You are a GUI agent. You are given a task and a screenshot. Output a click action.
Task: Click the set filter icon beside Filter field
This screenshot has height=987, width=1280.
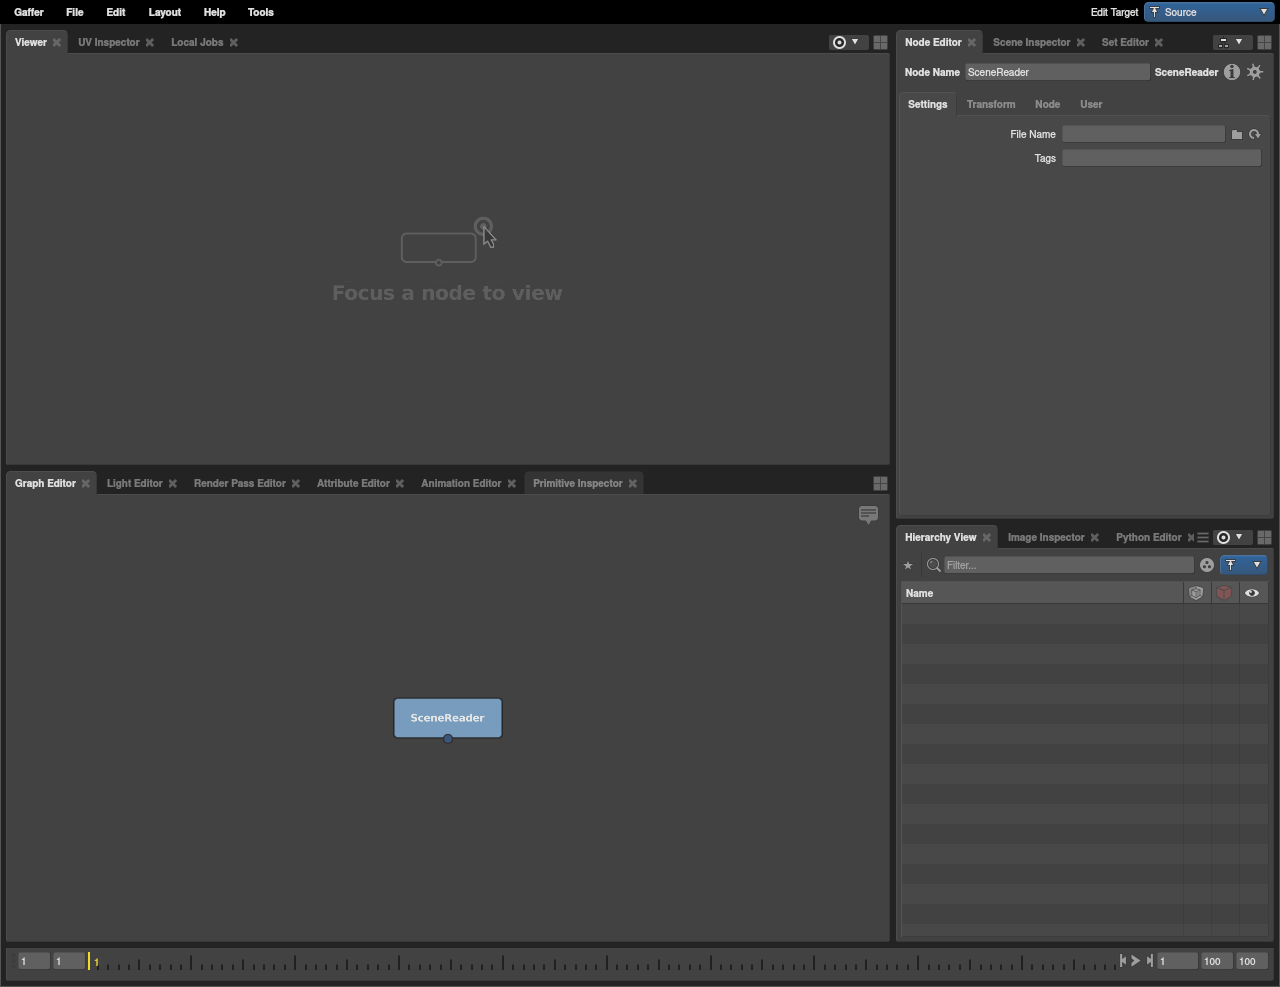click(1207, 565)
